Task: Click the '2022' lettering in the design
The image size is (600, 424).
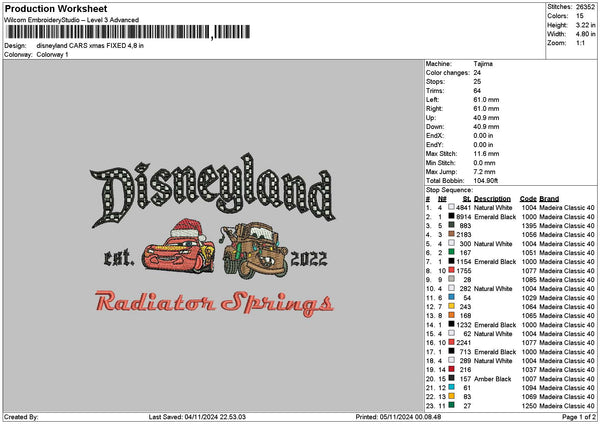Action: click(309, 259)
